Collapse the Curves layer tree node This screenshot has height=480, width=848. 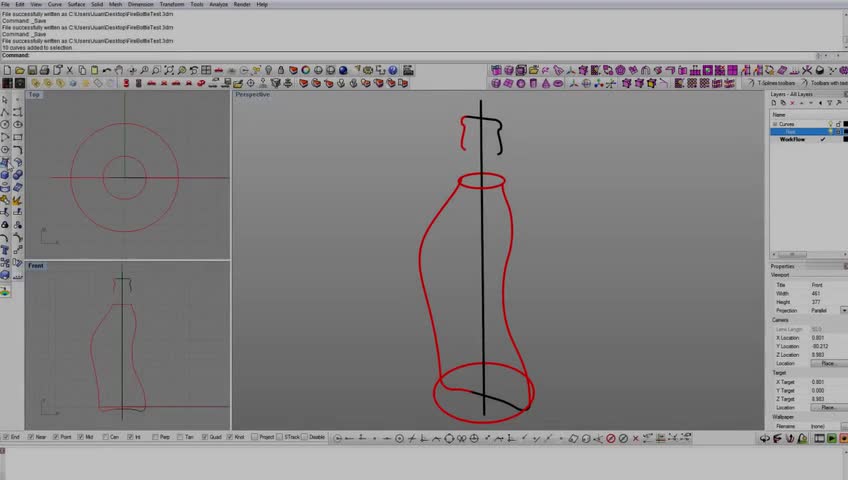[x=775, y=124]
